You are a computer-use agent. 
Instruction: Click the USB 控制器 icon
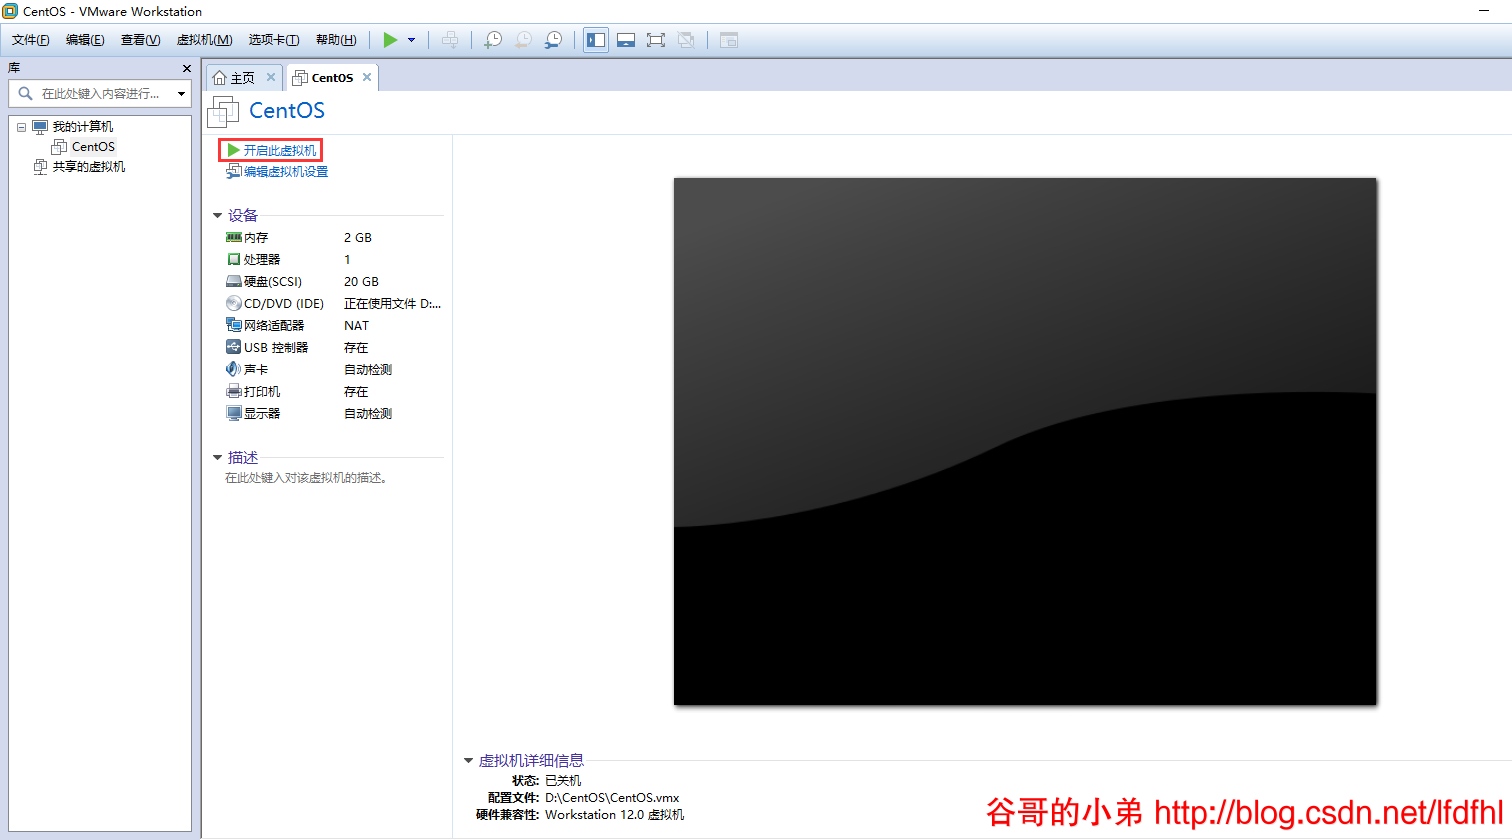pyautogui.click(x=234, y=347)
